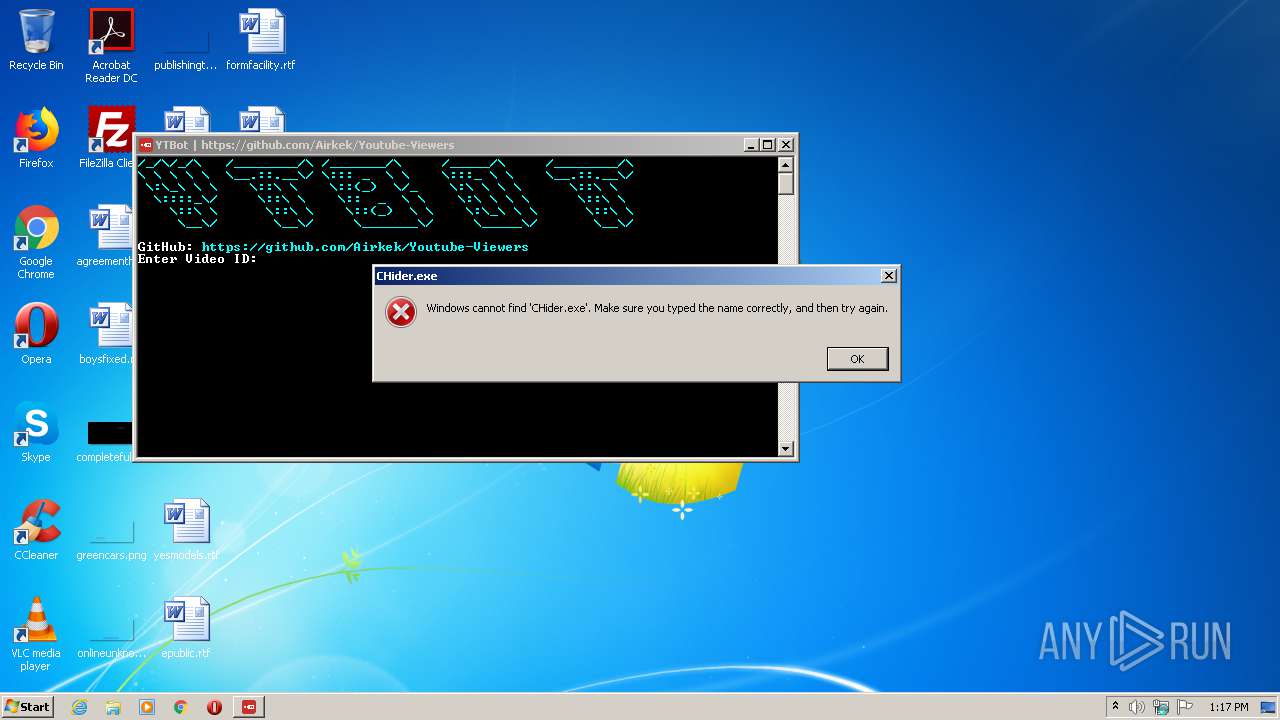Click the YTBot console scrollbar thumb
This screenshot has width=1280, height=720.
[x=786, y=183]
